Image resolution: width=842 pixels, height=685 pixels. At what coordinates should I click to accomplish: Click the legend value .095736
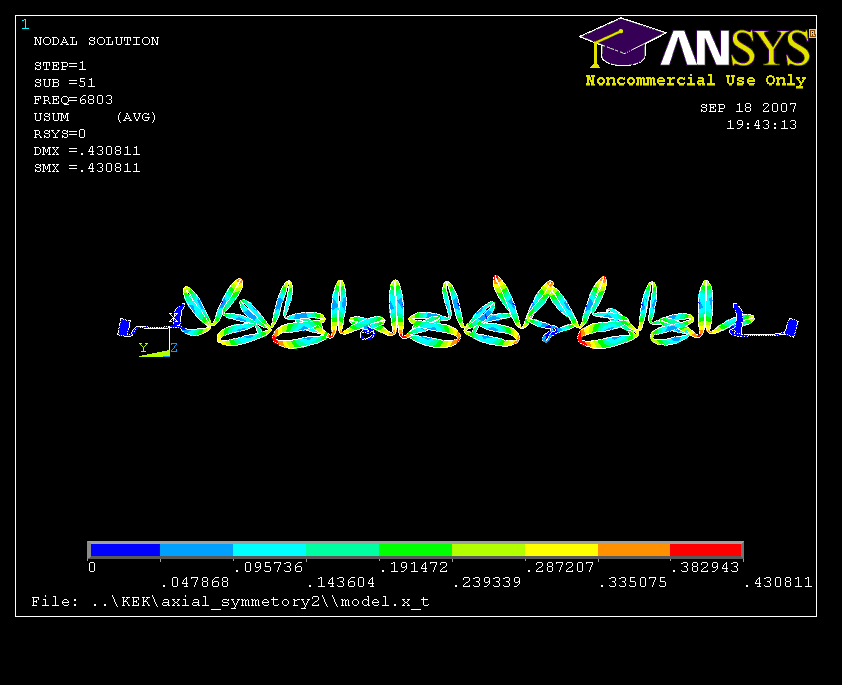click(x=268, y=567)
